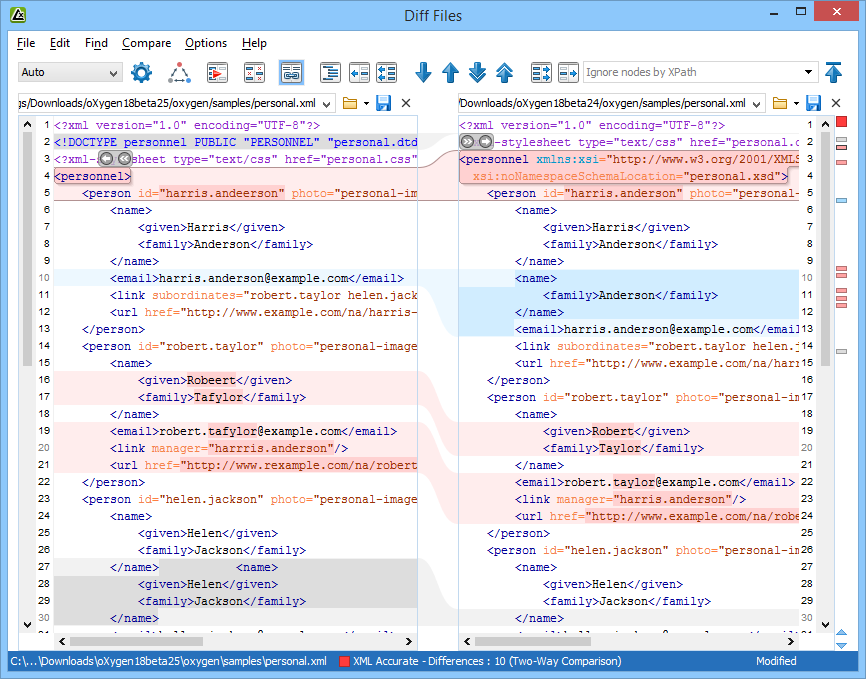Jump to last difference with double-down arrow icon
The image size is (866, 679).
pos(477,73)
